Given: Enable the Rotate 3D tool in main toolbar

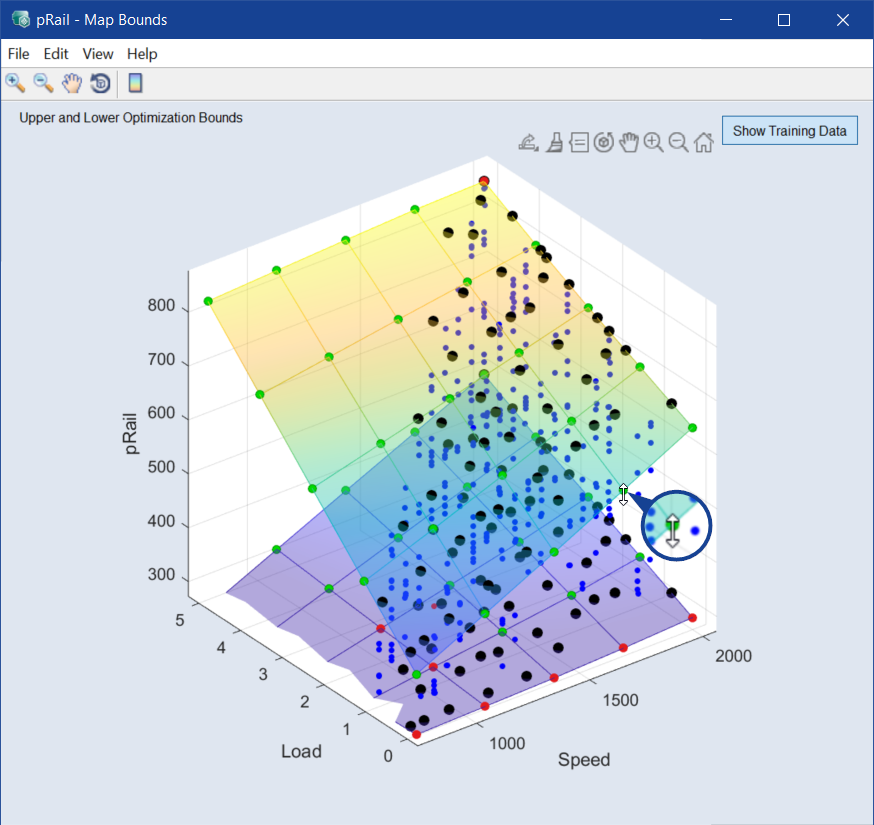Looking at the screenshot, I should [x=100, y=83].
